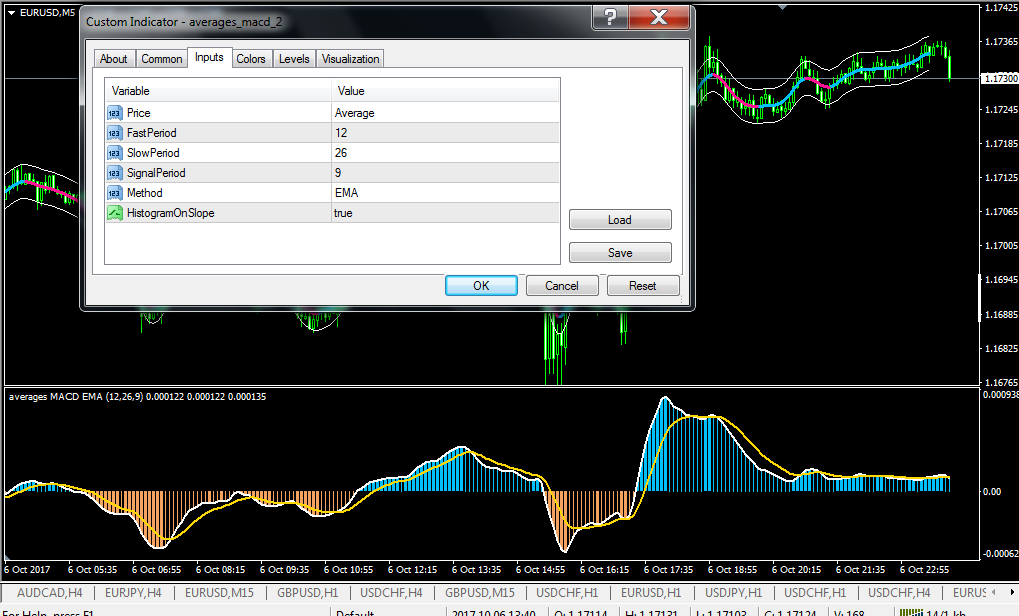The height and width of the screenshot is (616, 1019).
Task: Open the Levels tab
Action: [294, 58]
